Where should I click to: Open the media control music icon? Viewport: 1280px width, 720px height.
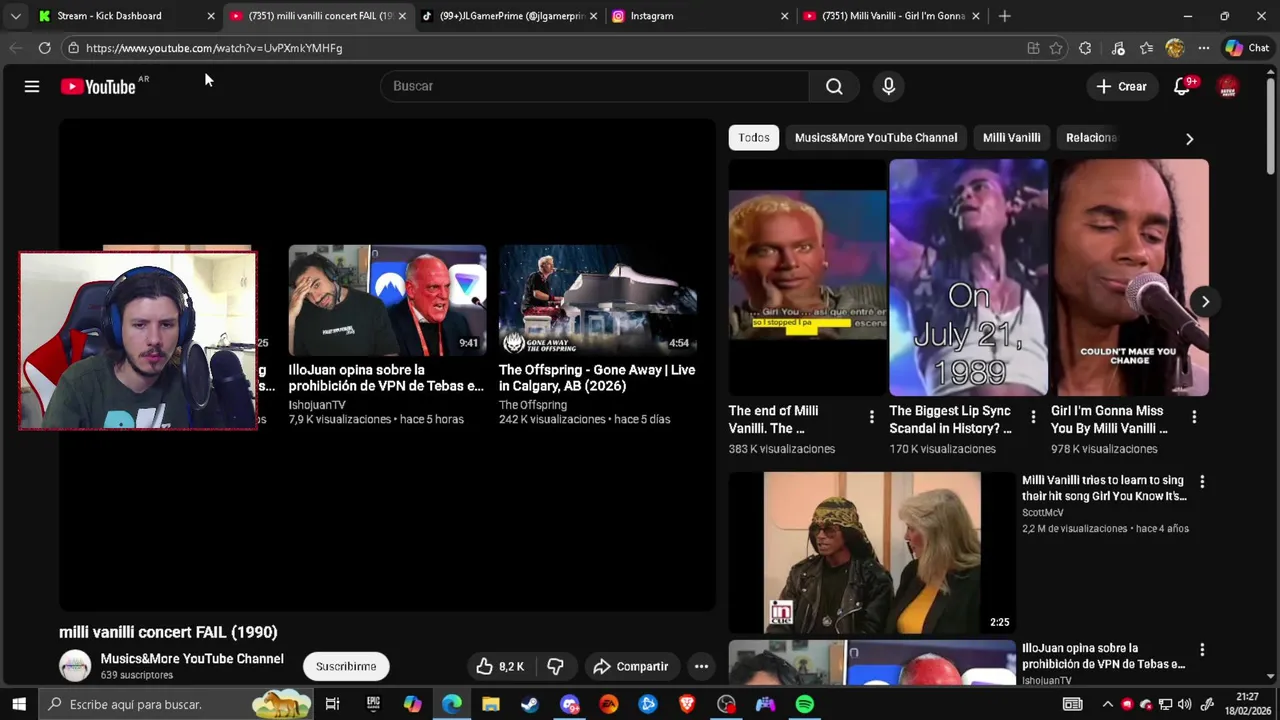(x=1118, y=48)
